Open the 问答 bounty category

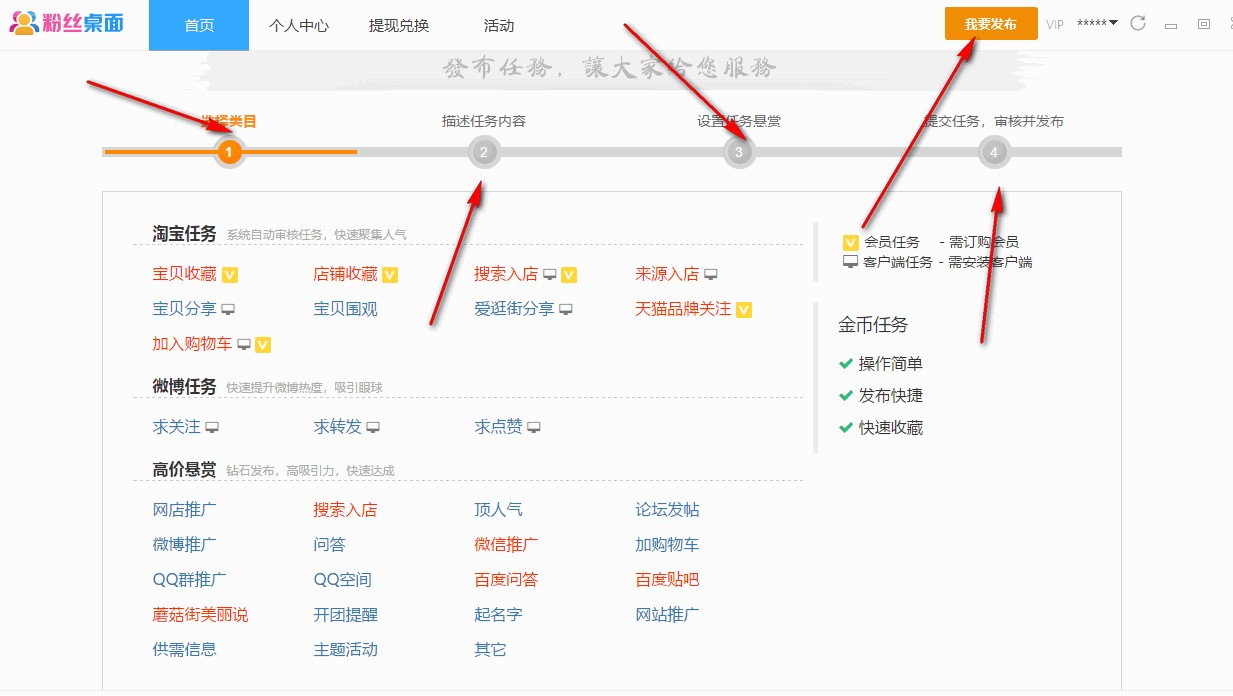(x=330, y=546)
